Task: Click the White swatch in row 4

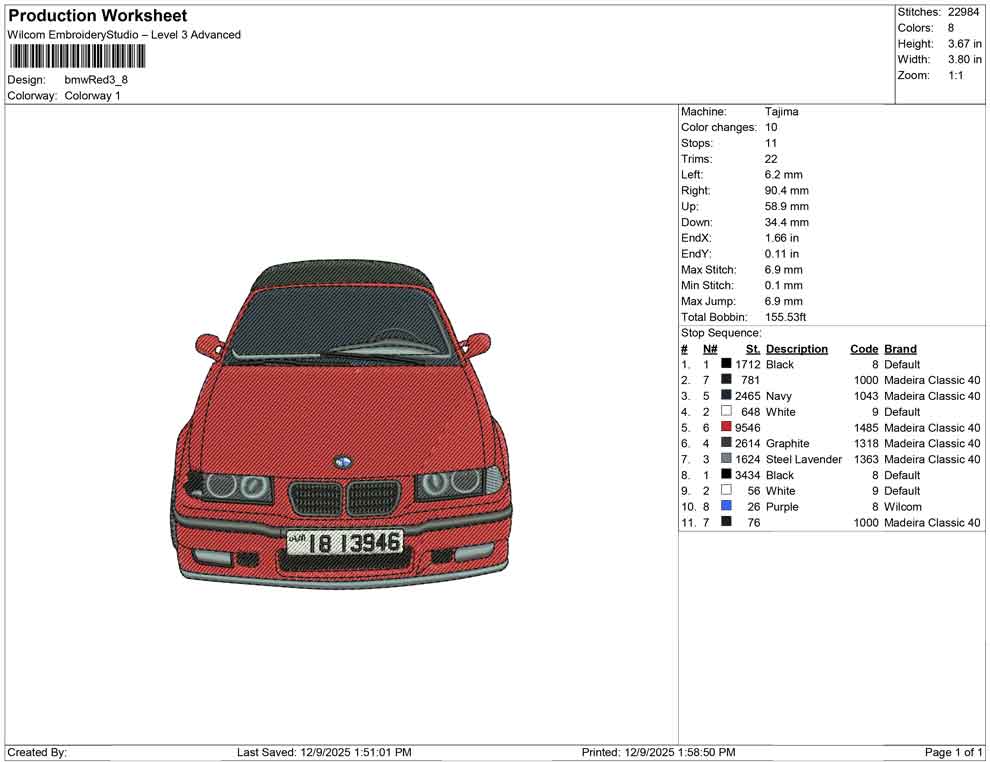Action: click(x=726, y=411)
